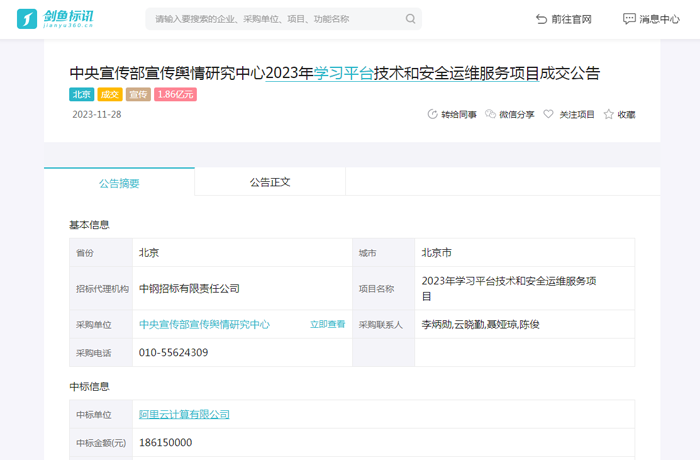Viewport: 700px width, 460px height.
Task: Click the 剑鱼标讯 logo
Action: point(55,19)
